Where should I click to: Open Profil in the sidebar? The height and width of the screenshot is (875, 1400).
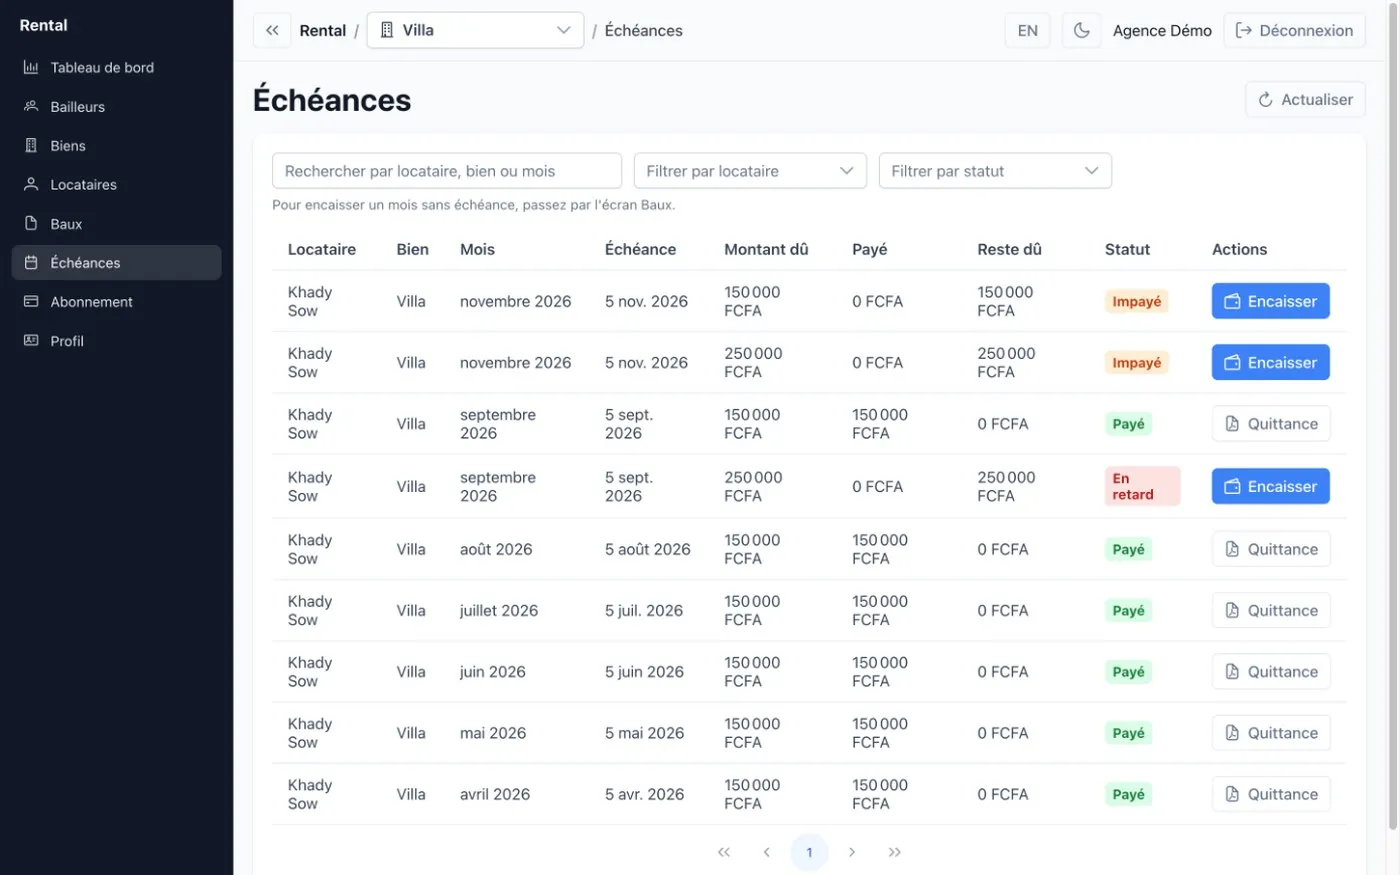[116, 341]
